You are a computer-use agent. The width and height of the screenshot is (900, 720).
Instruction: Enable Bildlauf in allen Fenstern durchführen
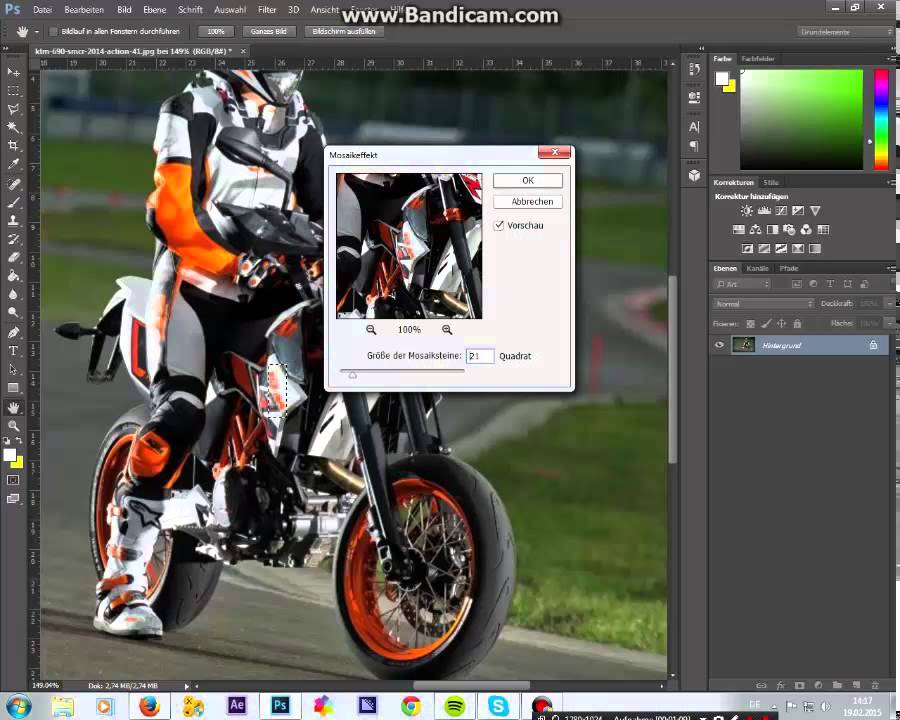[53, 32]
